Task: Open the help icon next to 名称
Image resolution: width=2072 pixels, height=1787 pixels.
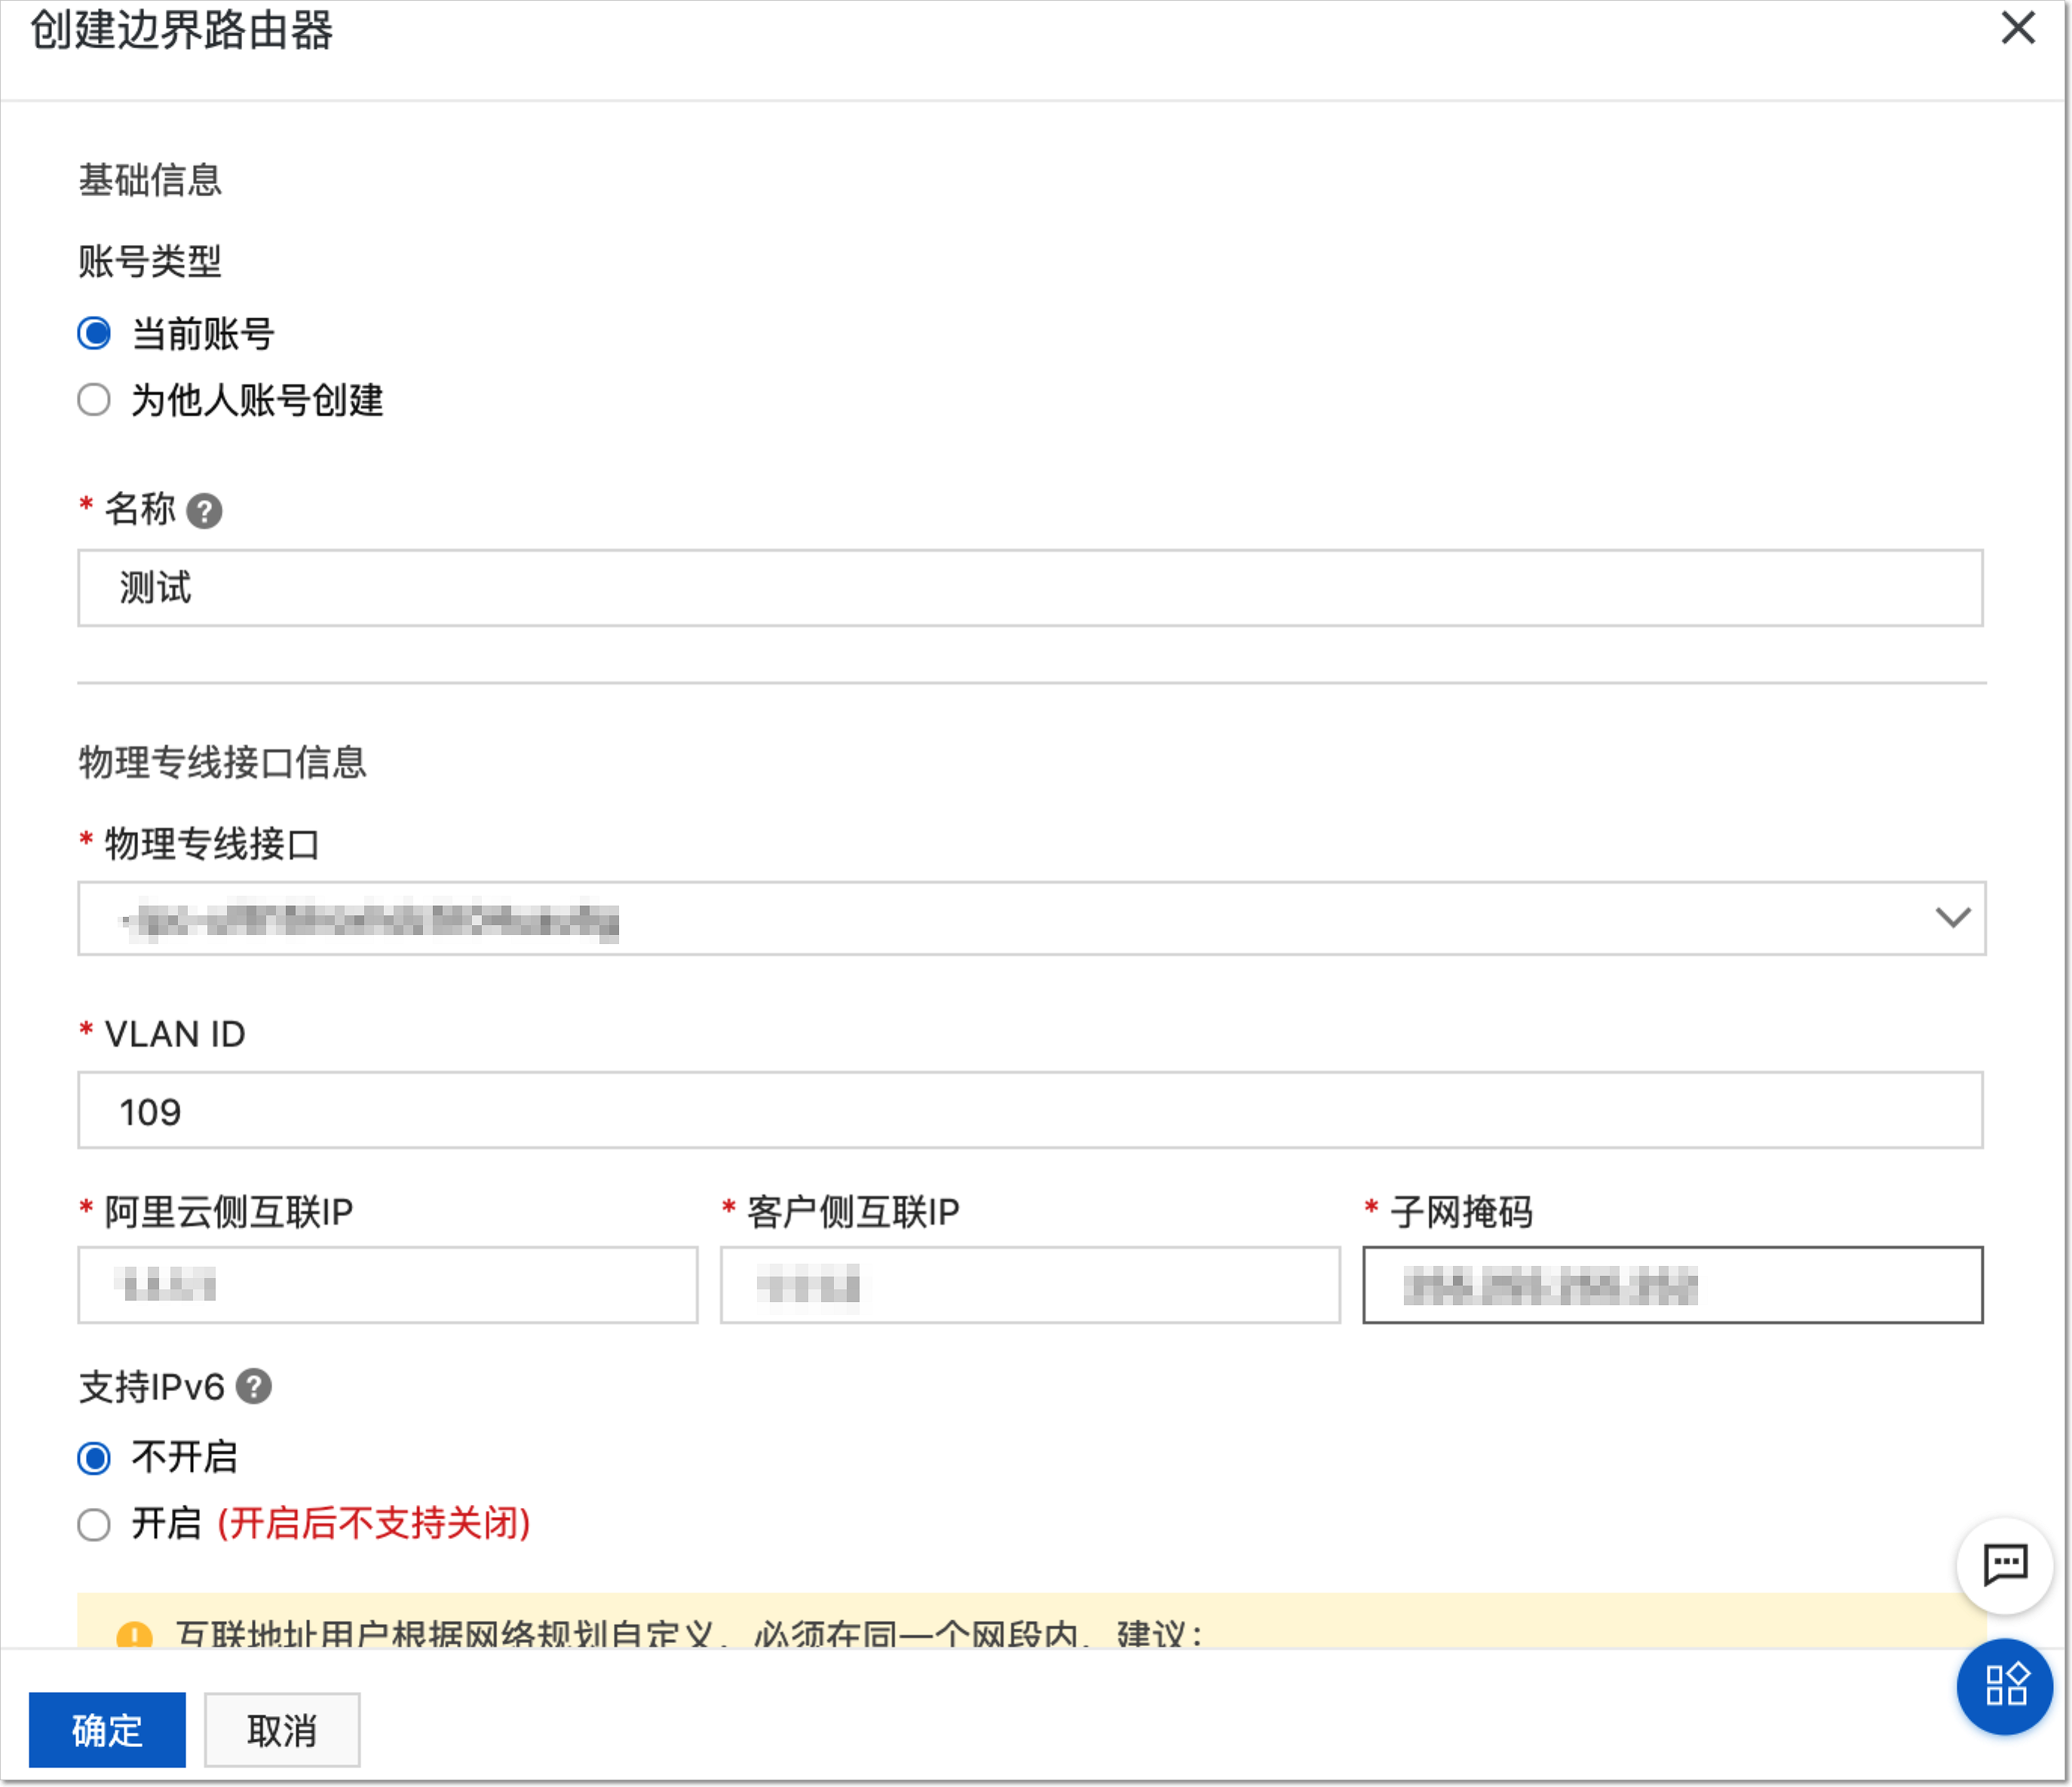Action: (x=204, y=511)
